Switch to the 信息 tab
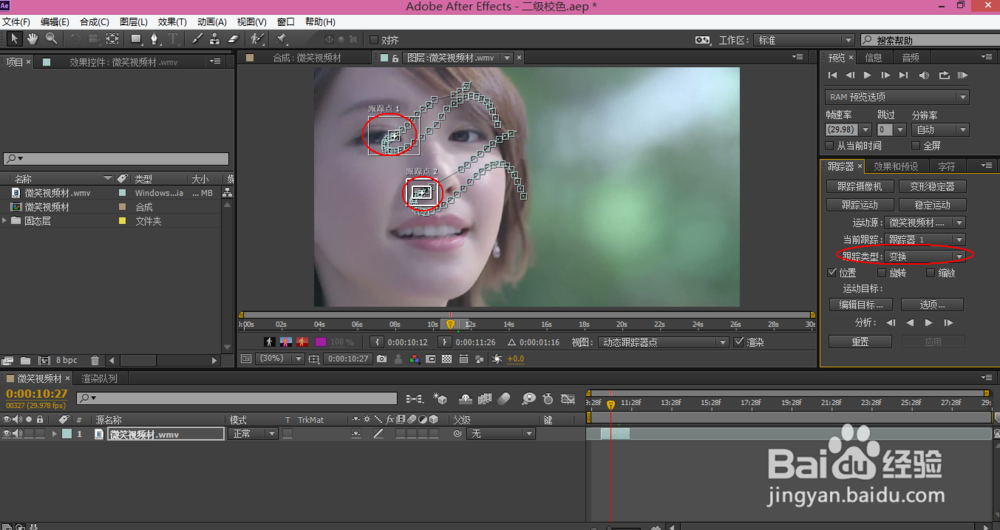This screenshot has width=1000, height=530. 873,58
